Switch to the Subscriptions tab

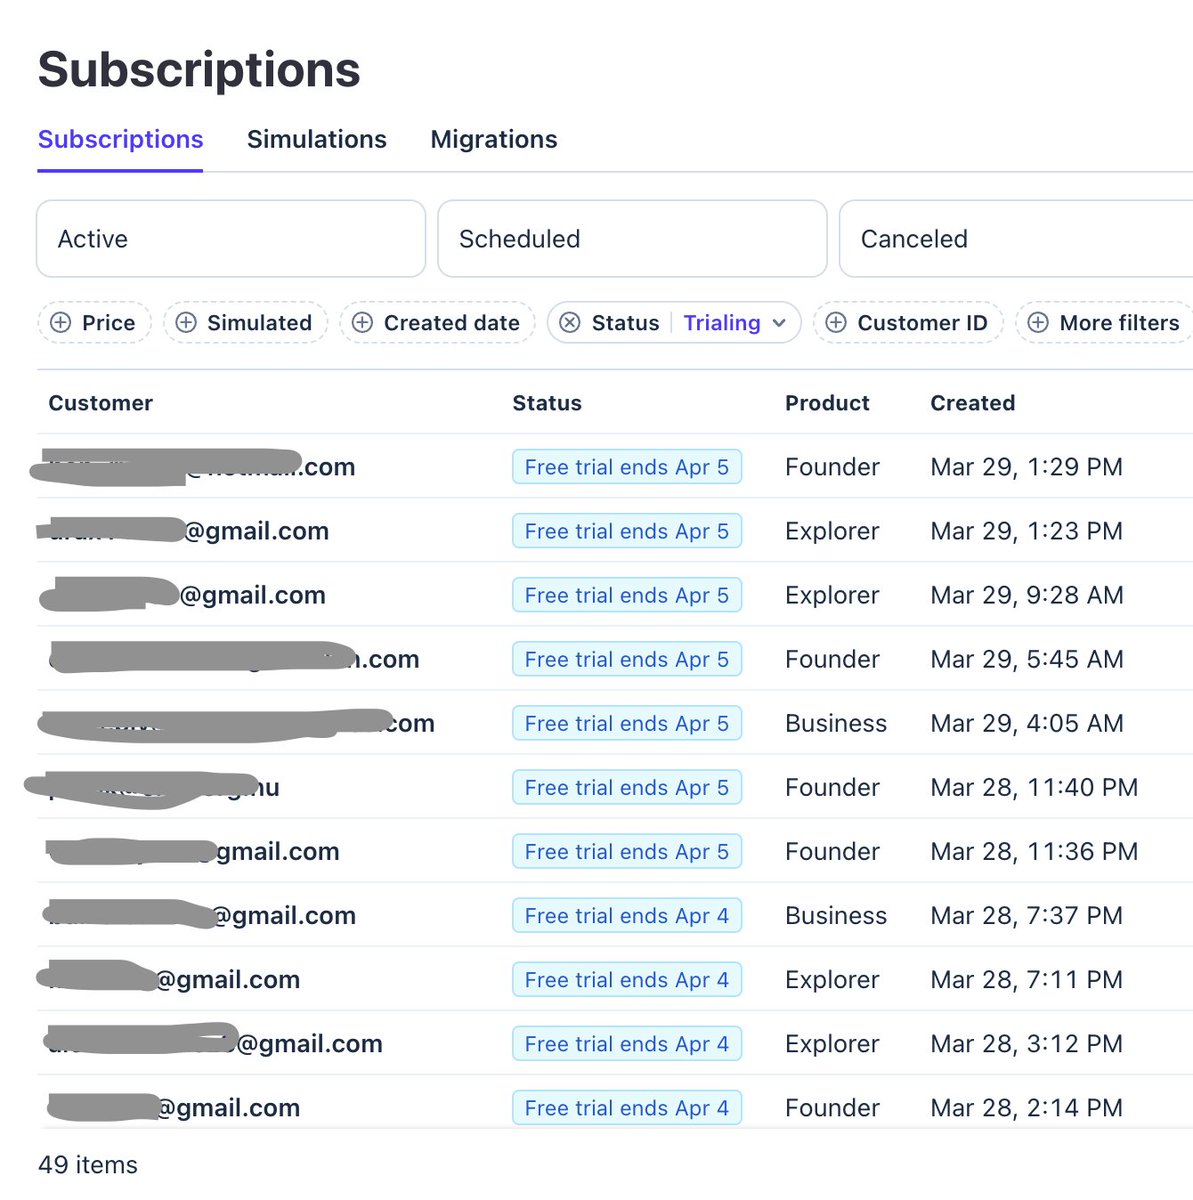[120, 139]
